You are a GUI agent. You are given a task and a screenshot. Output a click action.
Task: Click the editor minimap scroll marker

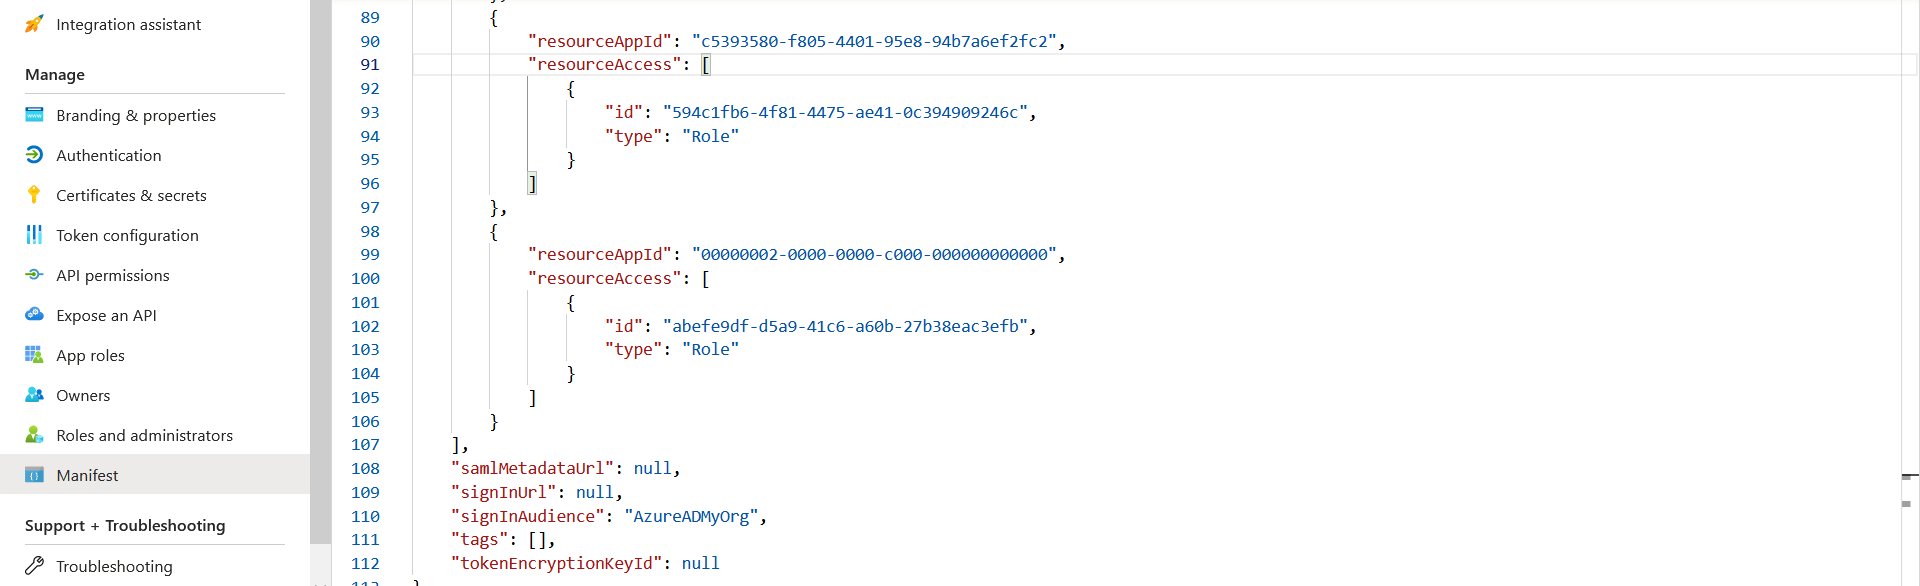pyautogui.click(x=1909, y=477)
